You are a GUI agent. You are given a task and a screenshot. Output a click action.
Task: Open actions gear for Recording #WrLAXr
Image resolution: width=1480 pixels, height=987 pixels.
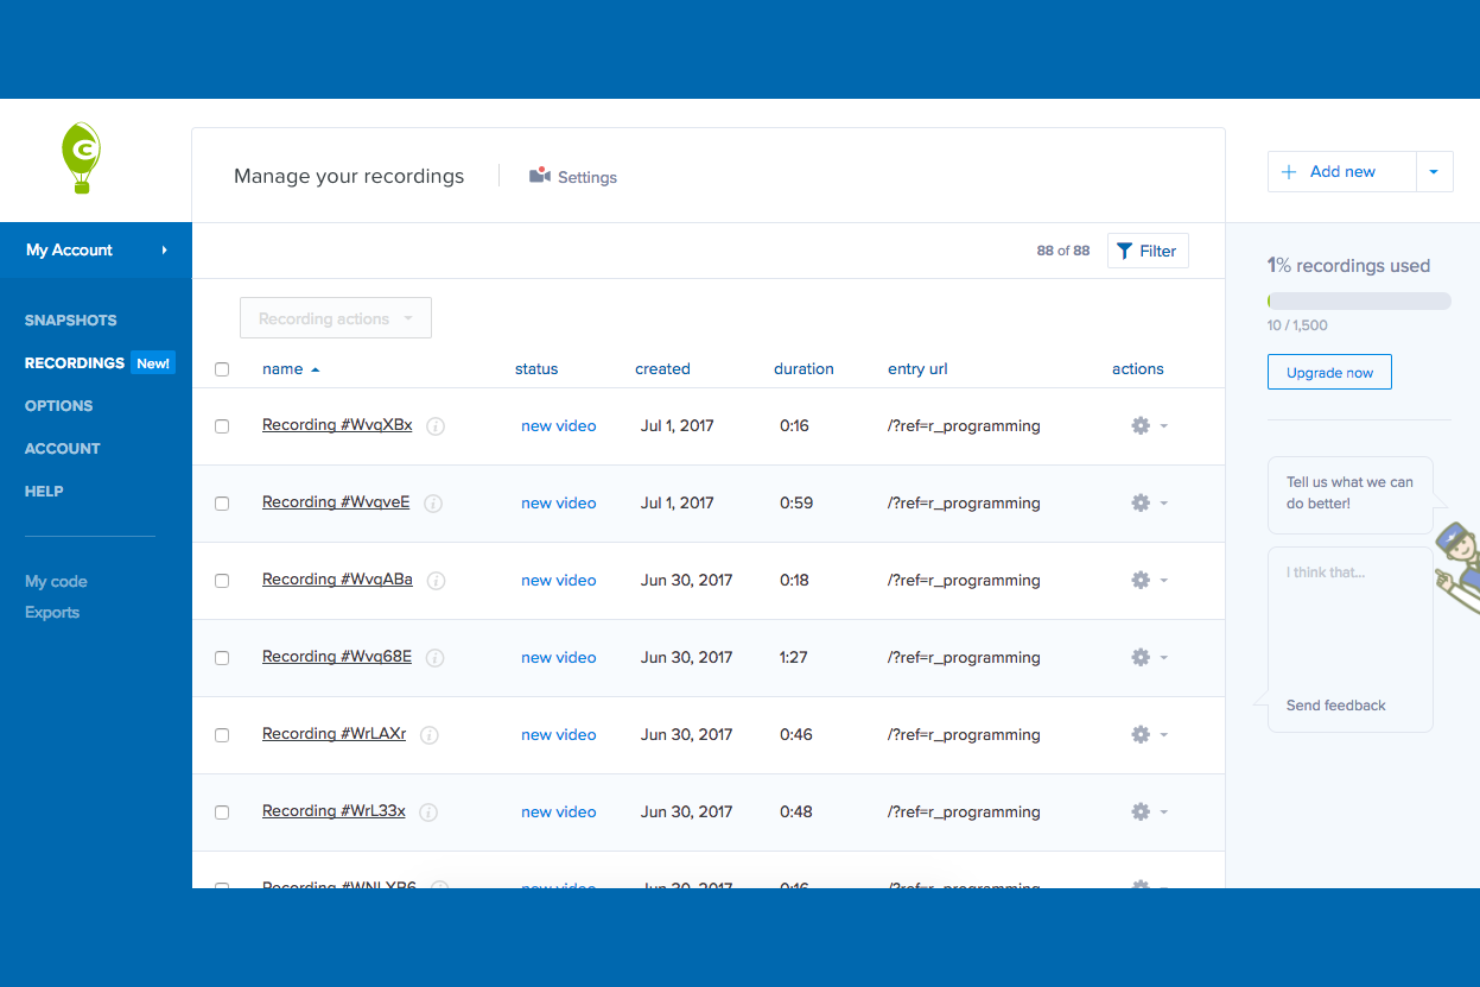(1140, 734)
